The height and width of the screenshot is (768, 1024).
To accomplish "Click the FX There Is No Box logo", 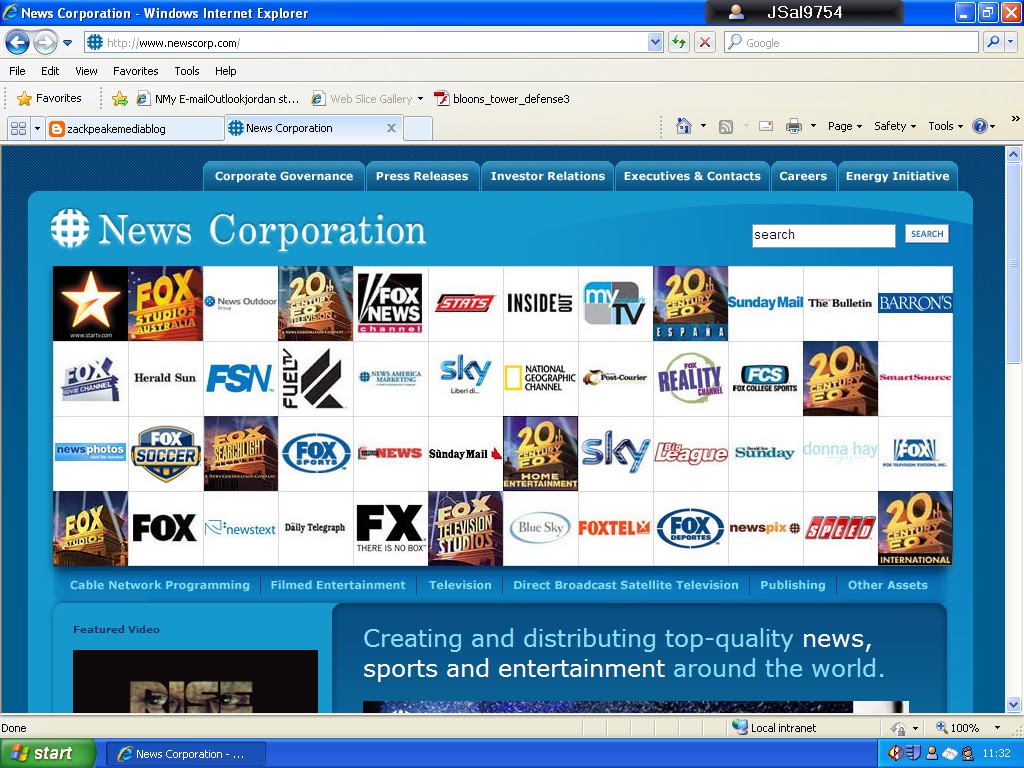I will point(391,528).
